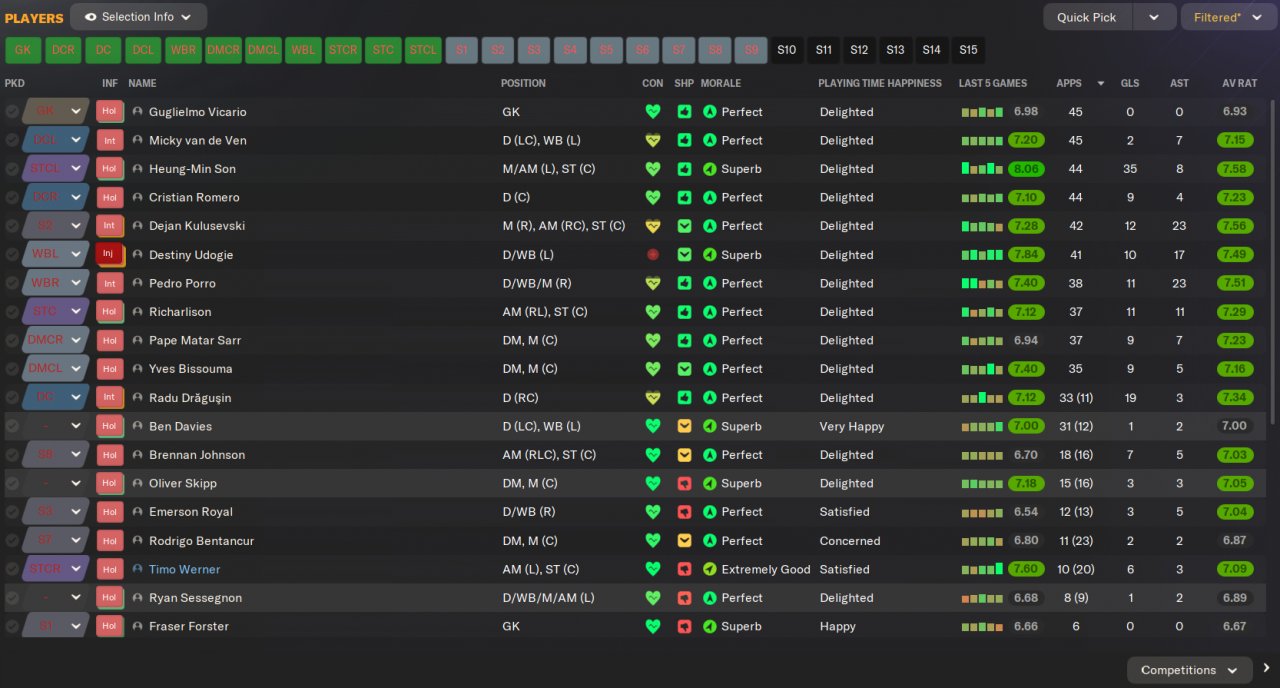Sort by the MORALE column header
The image size is (1280, 688).
[721, 83]
